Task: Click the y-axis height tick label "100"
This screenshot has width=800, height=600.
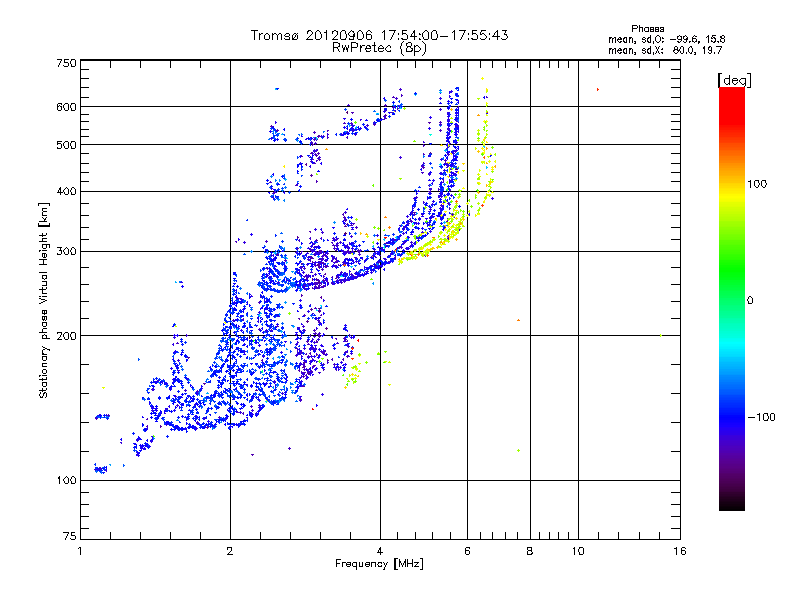Action: click(66, 480)
